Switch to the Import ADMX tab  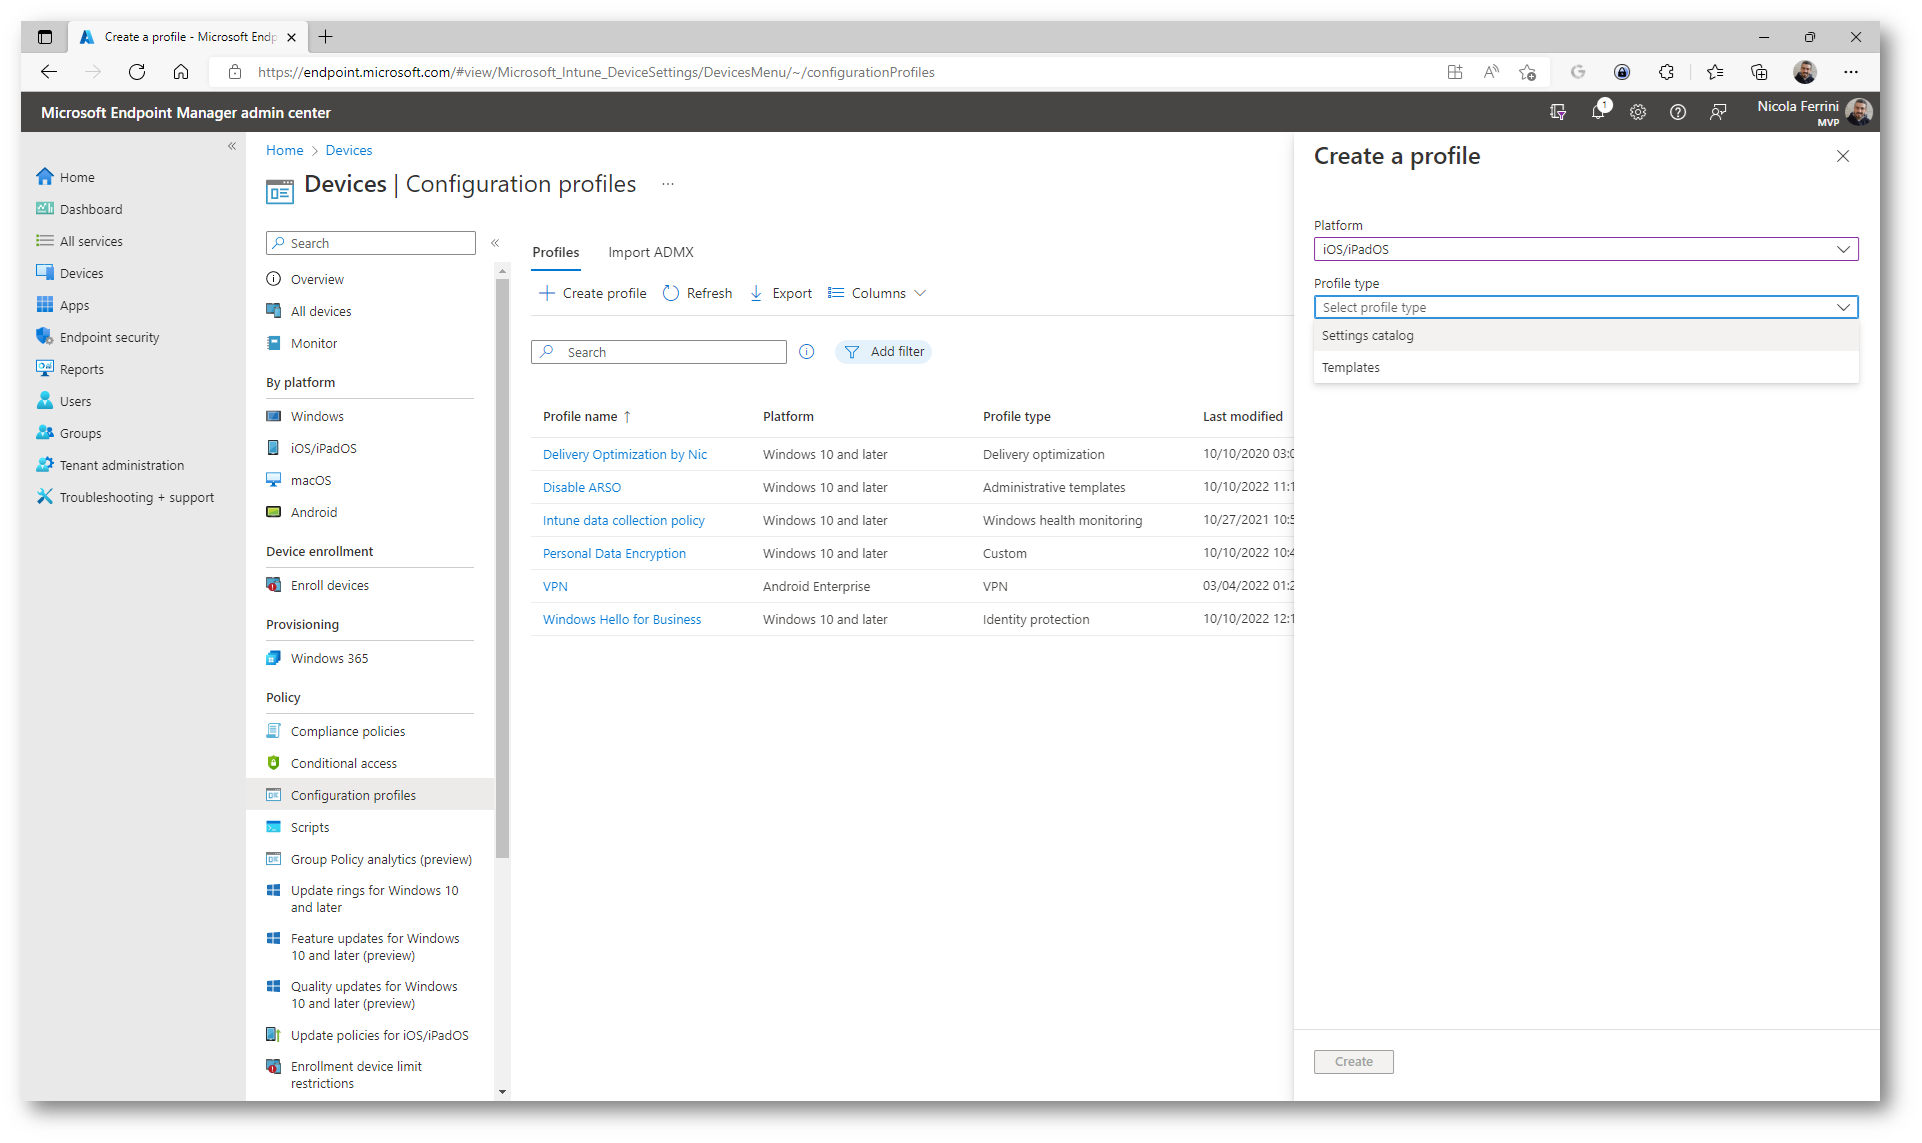pos(650,252)
